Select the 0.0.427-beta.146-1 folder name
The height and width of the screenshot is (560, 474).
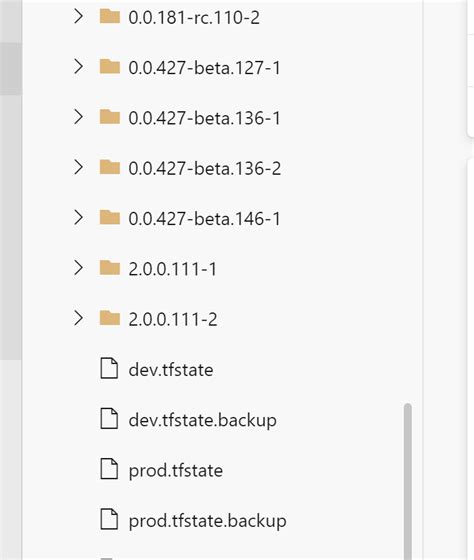(x=204, y=219)
